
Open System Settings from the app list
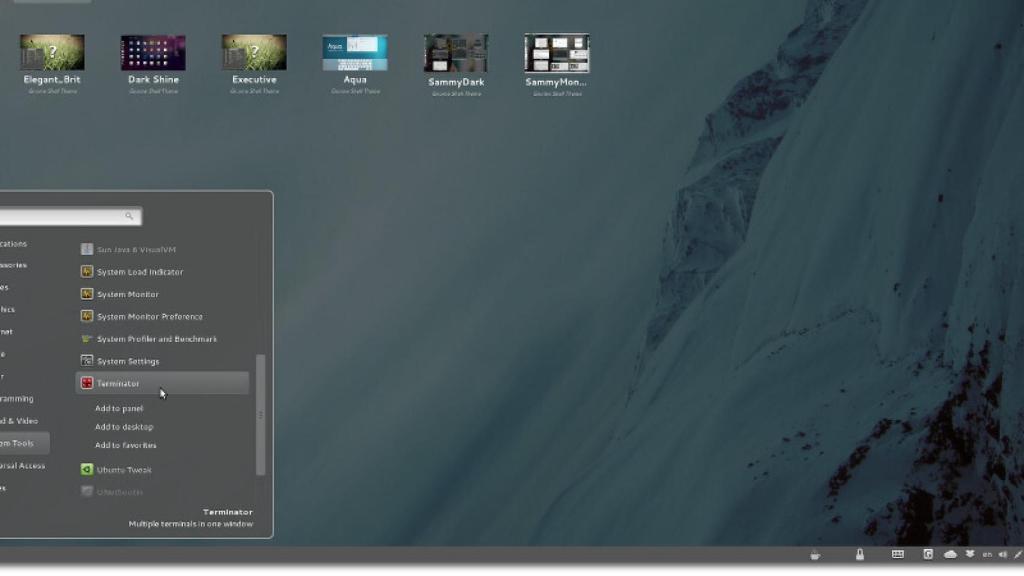pyautogui.click(x=127, y=361)
